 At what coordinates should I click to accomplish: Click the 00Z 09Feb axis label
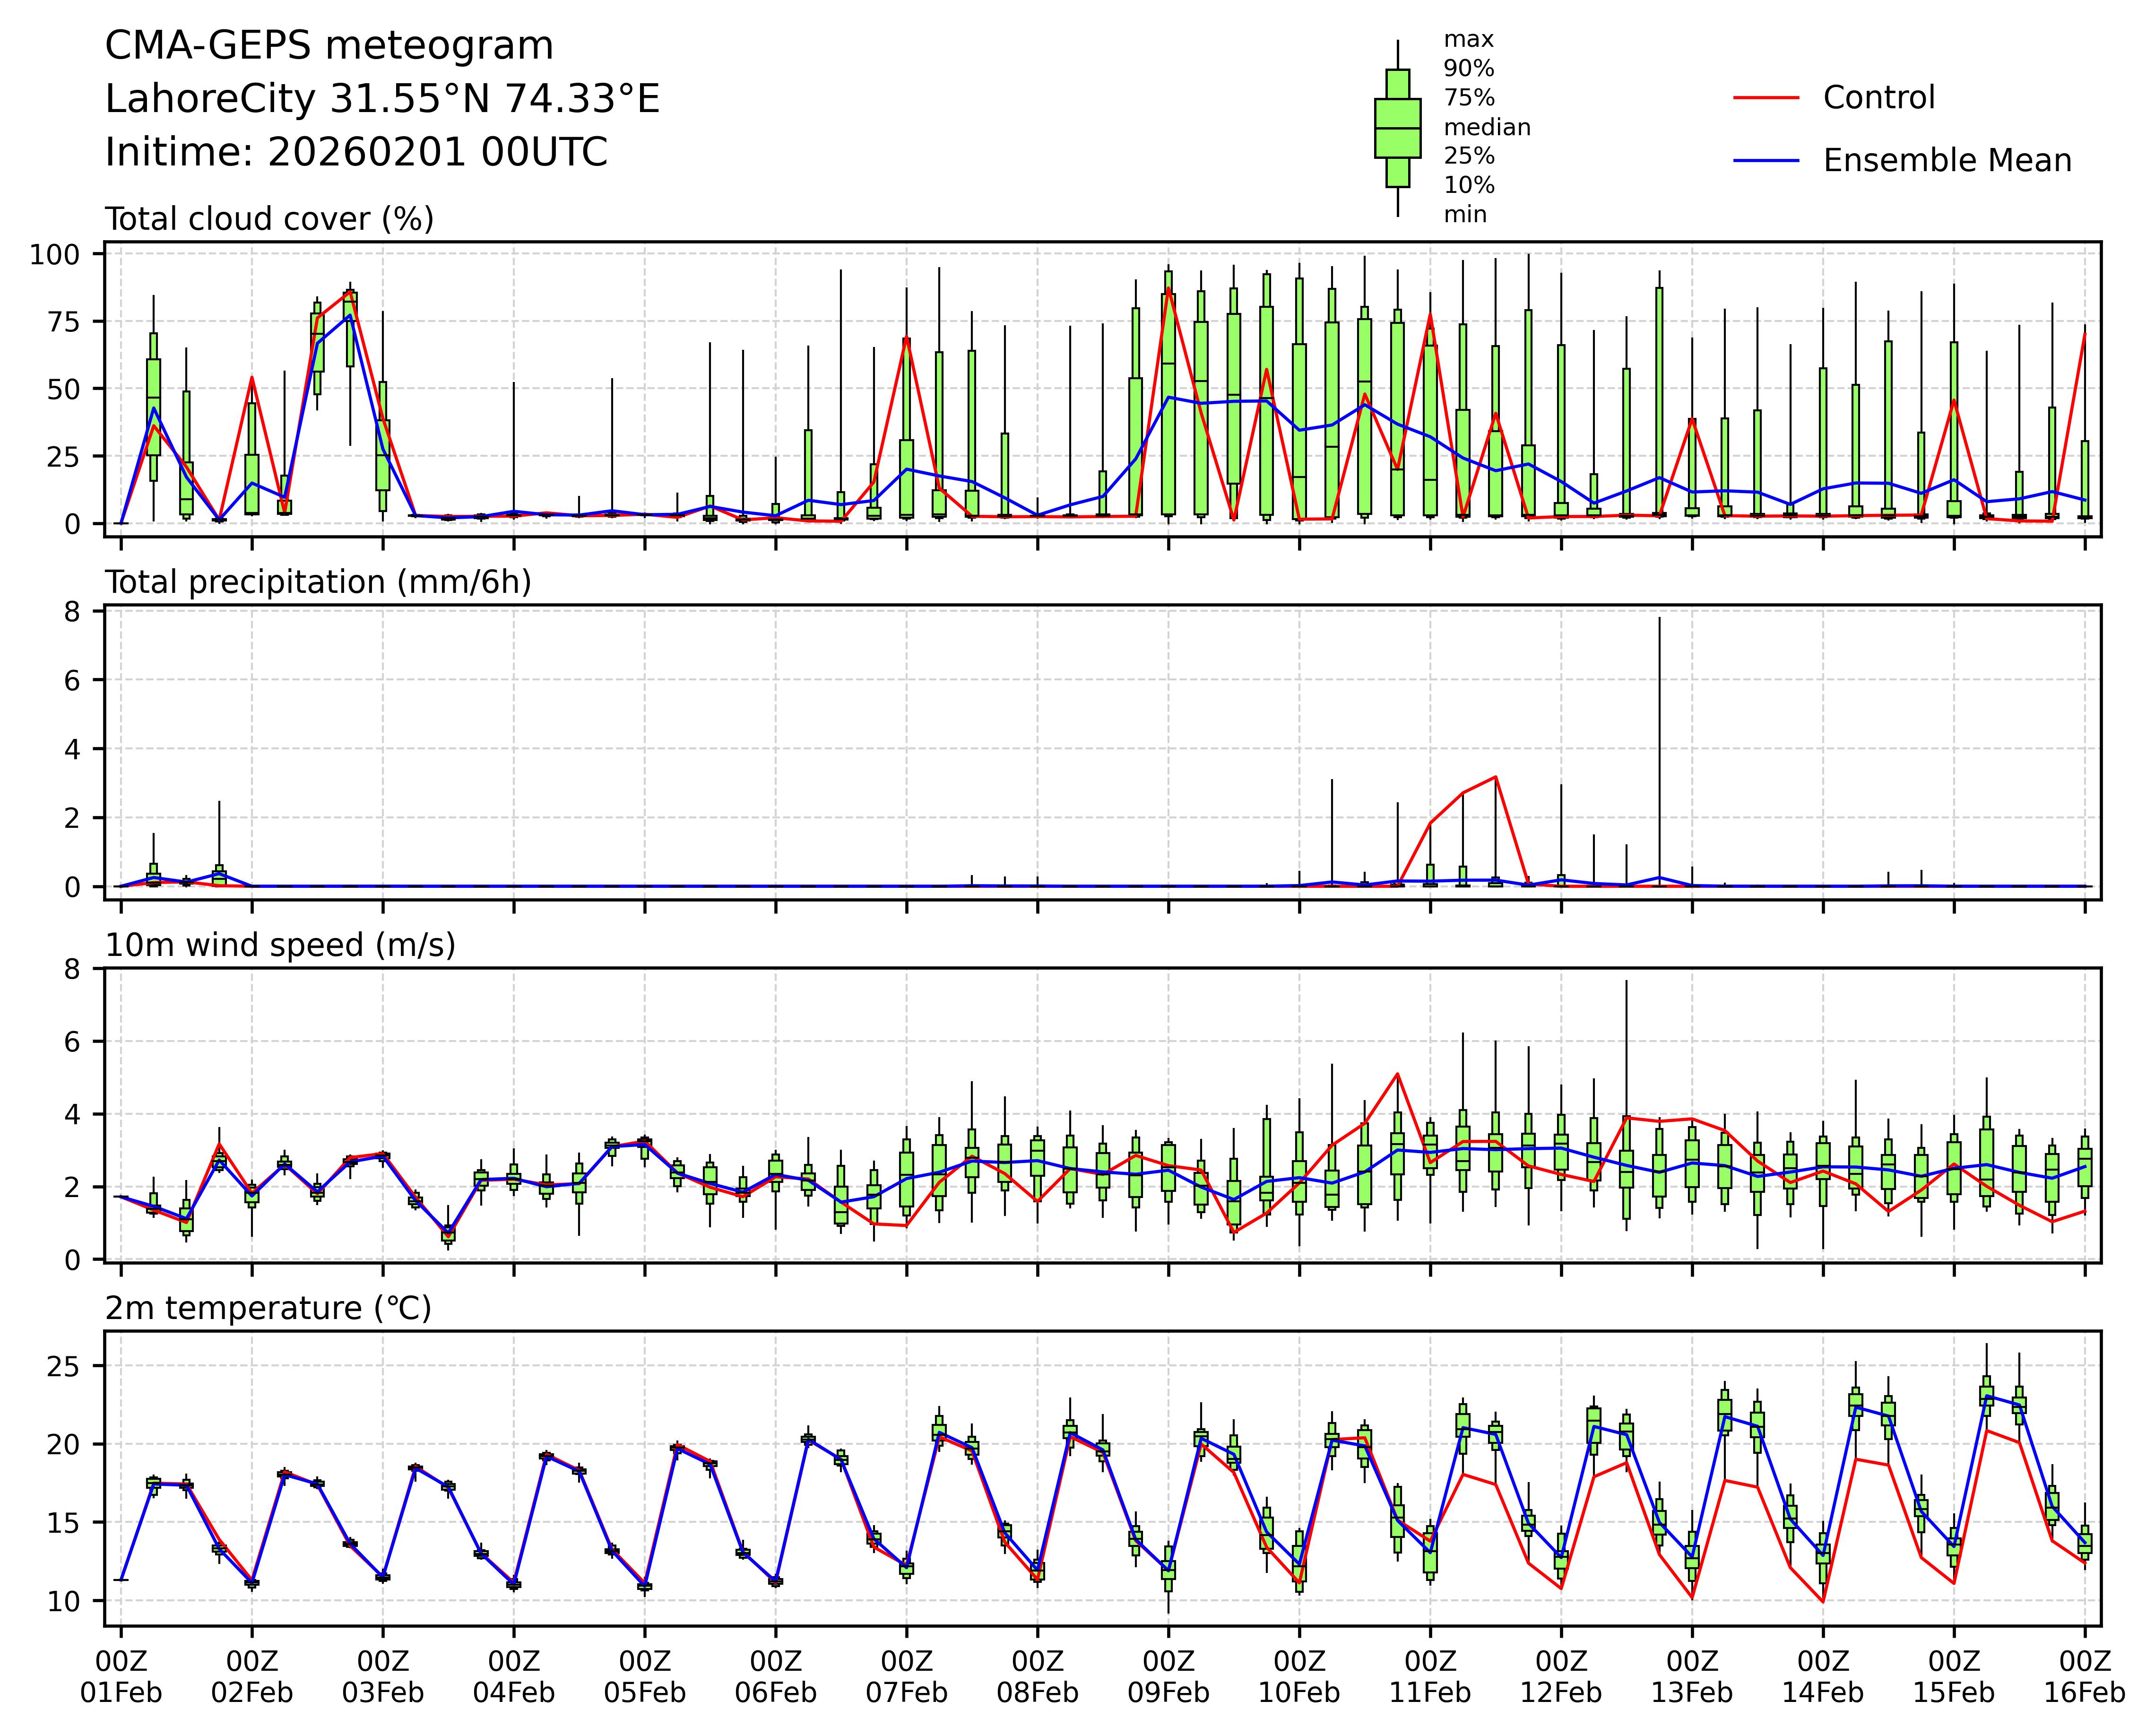[x=1168, y=1677]
